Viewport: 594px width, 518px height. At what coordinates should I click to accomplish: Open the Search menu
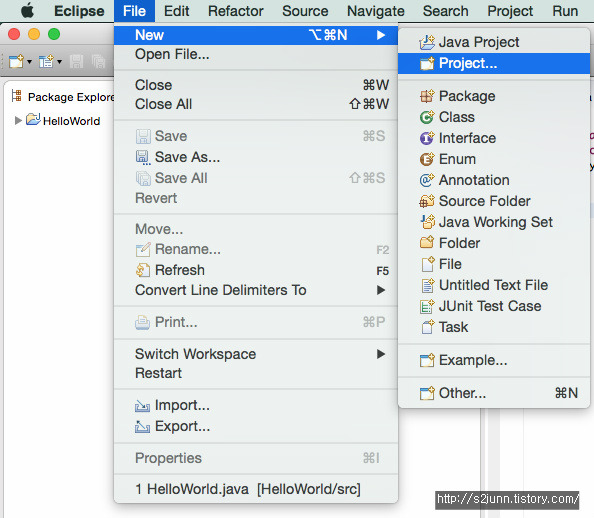click(x=446, y=11)
